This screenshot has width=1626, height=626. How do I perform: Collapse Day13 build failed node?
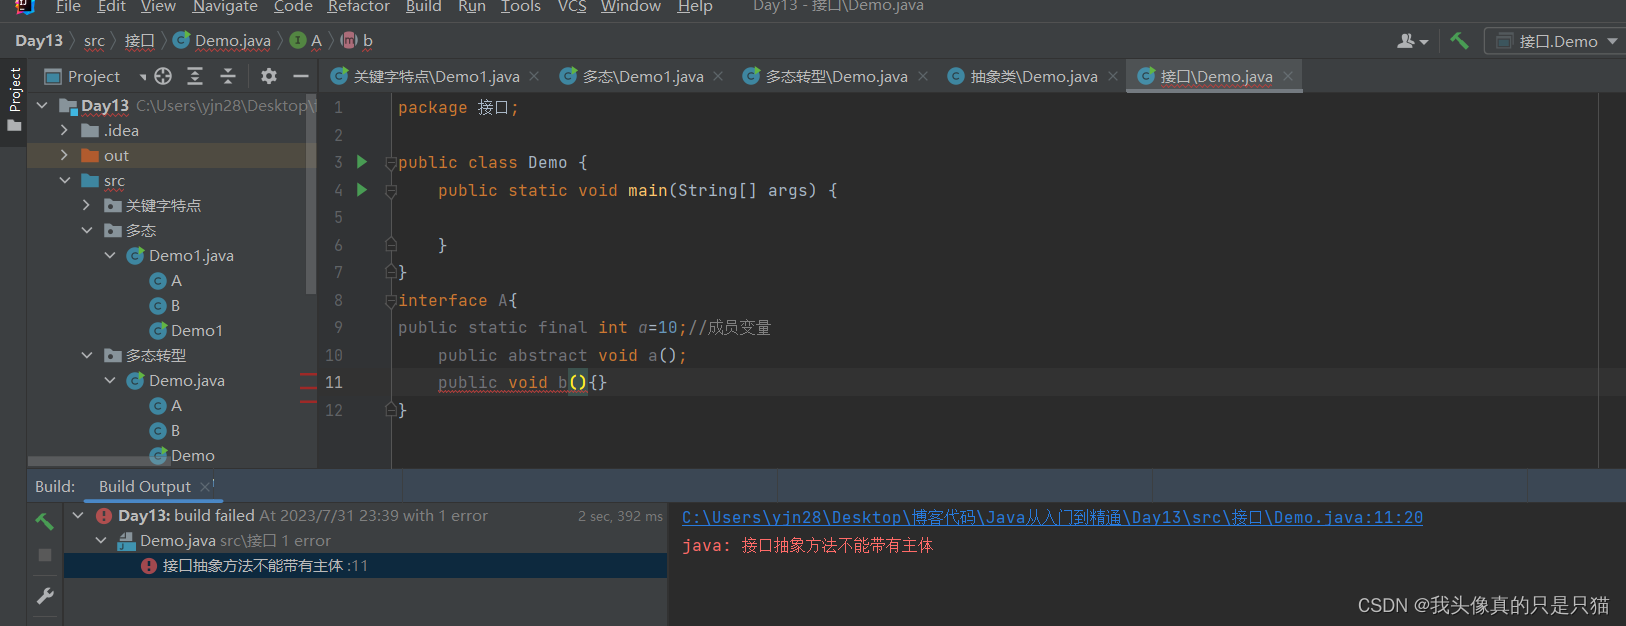point(78,515)
